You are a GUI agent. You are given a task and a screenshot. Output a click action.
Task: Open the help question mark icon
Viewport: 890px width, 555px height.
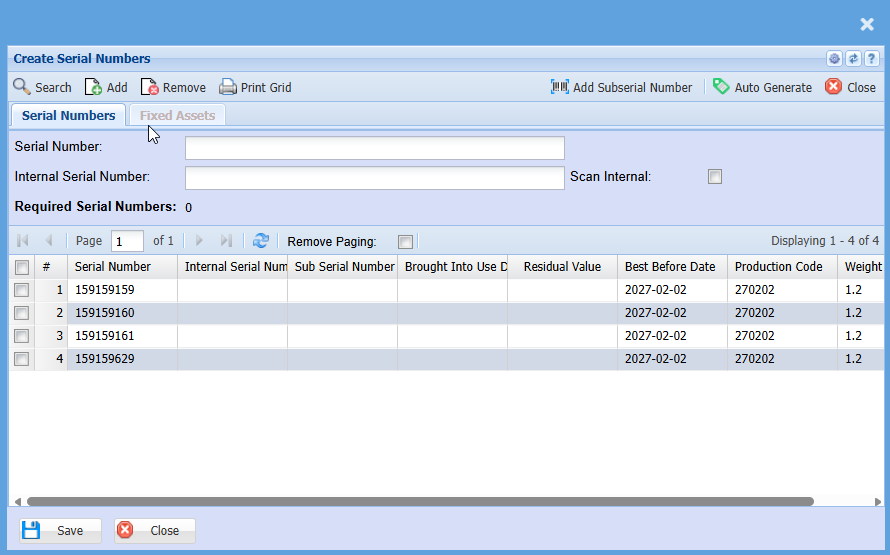click(872, 59)
